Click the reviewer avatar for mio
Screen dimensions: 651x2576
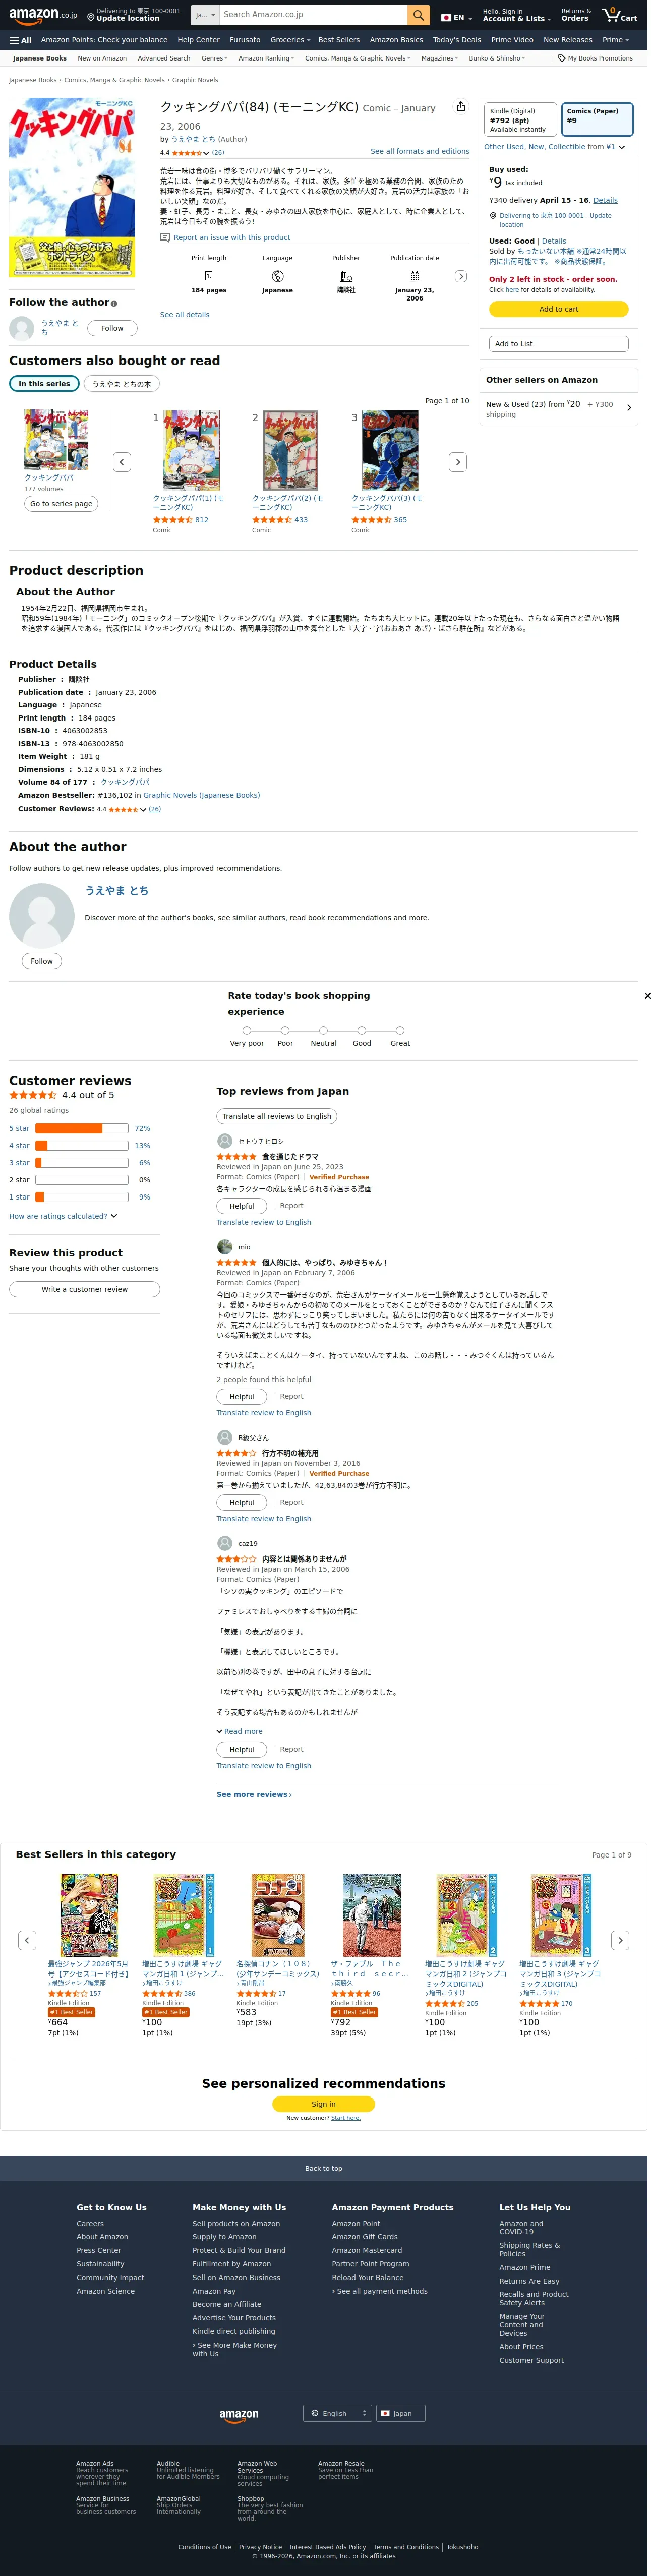pyautogui.click(x=225, y=1247)
